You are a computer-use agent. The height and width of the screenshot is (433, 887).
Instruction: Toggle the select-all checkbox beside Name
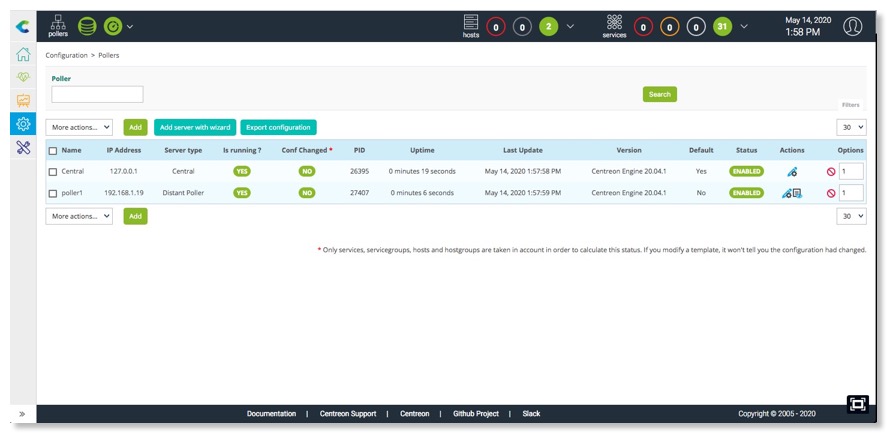pyautogui.click(x=53, y=151)
